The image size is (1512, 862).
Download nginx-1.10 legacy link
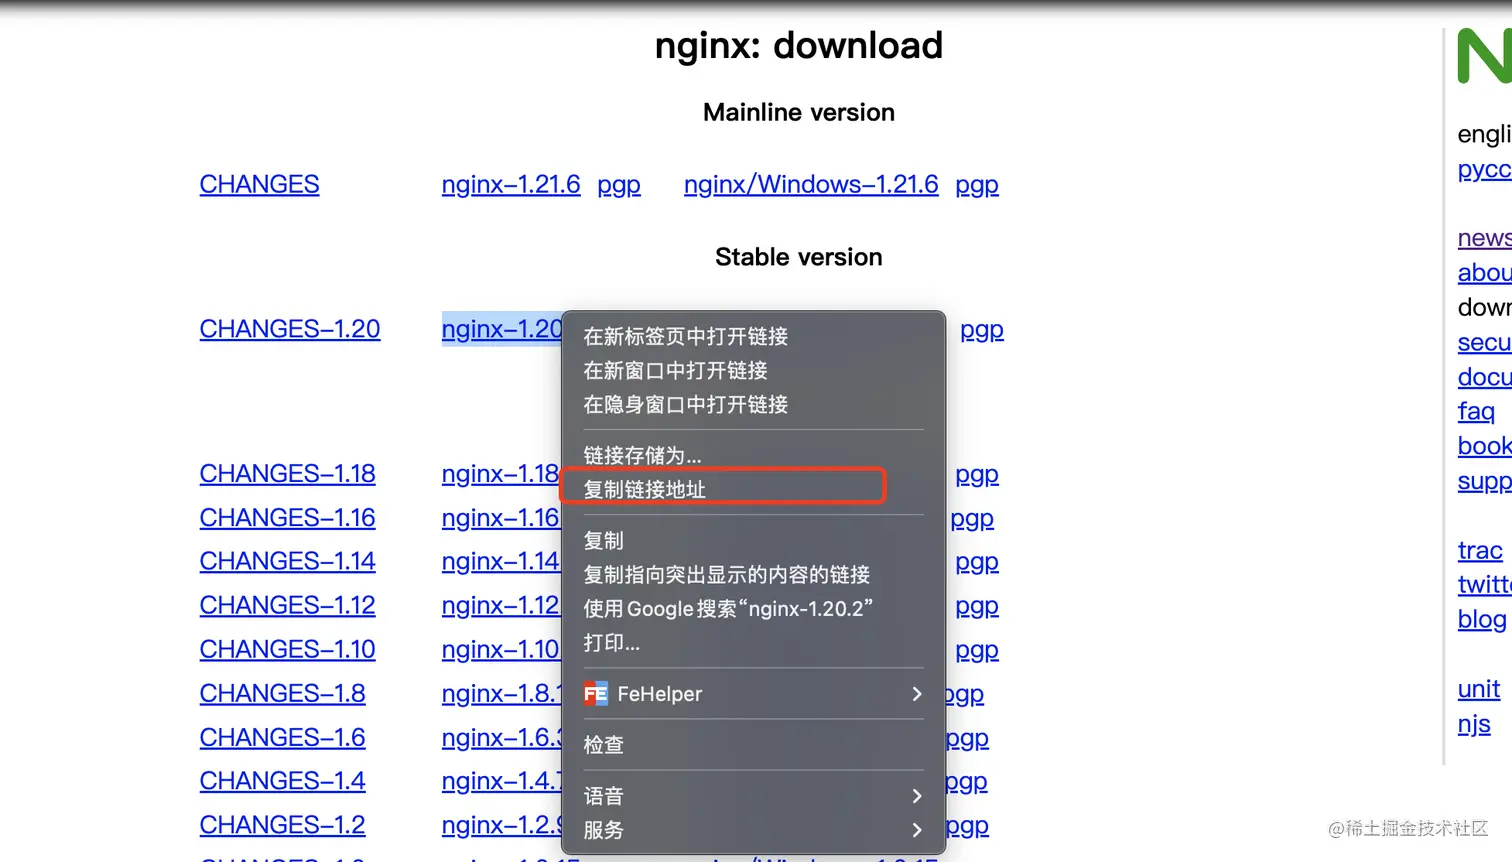(x=500, y=650)
